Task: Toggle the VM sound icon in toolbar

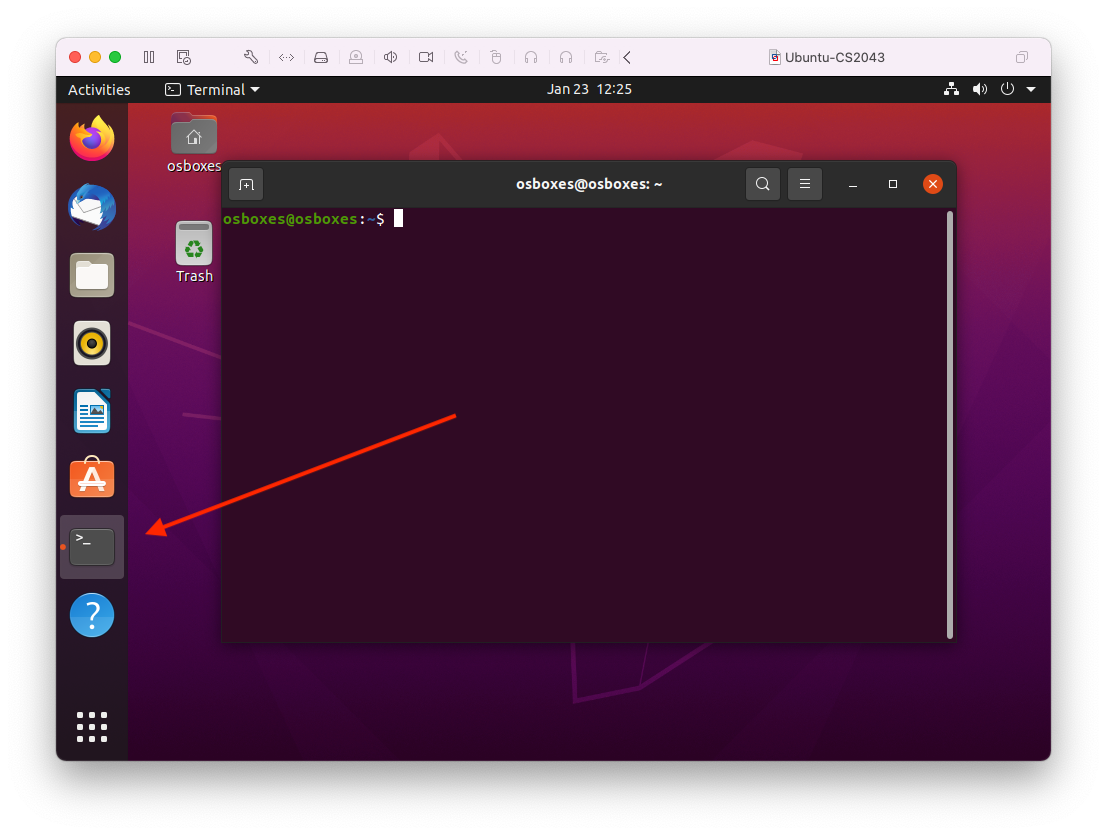Action: click(x=391, y=57)
